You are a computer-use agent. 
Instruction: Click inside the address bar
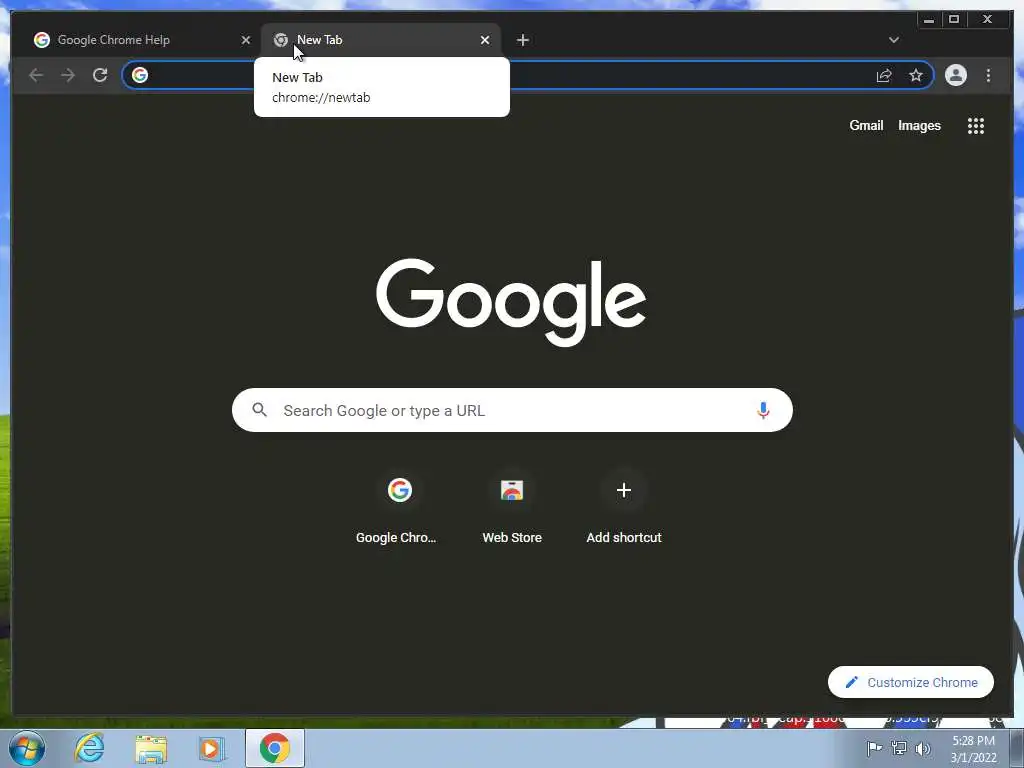(x=528, y=75)
